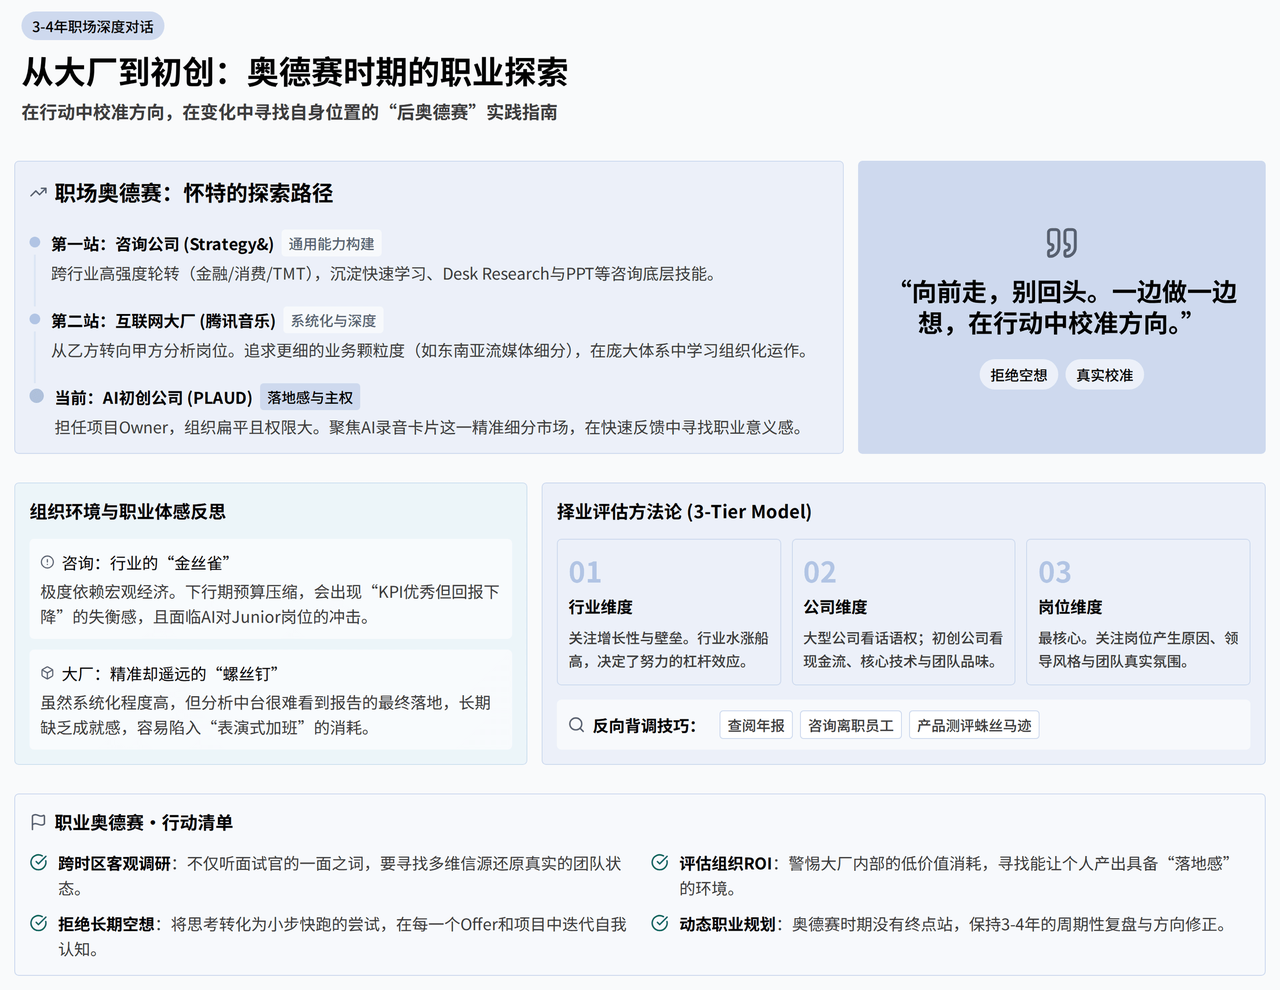Click the timeline dot for 第二站 互联网大厂

[x=35, y=319]
